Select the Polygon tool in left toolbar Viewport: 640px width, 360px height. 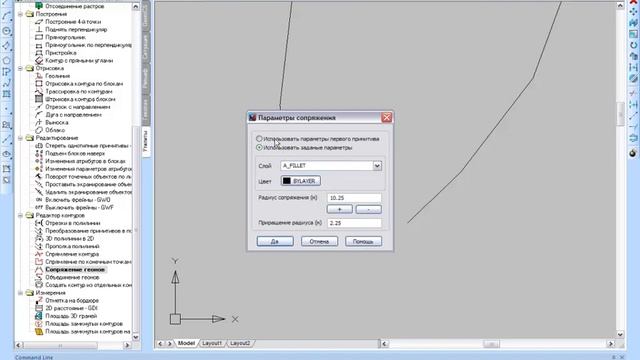(x=6, y=60)
